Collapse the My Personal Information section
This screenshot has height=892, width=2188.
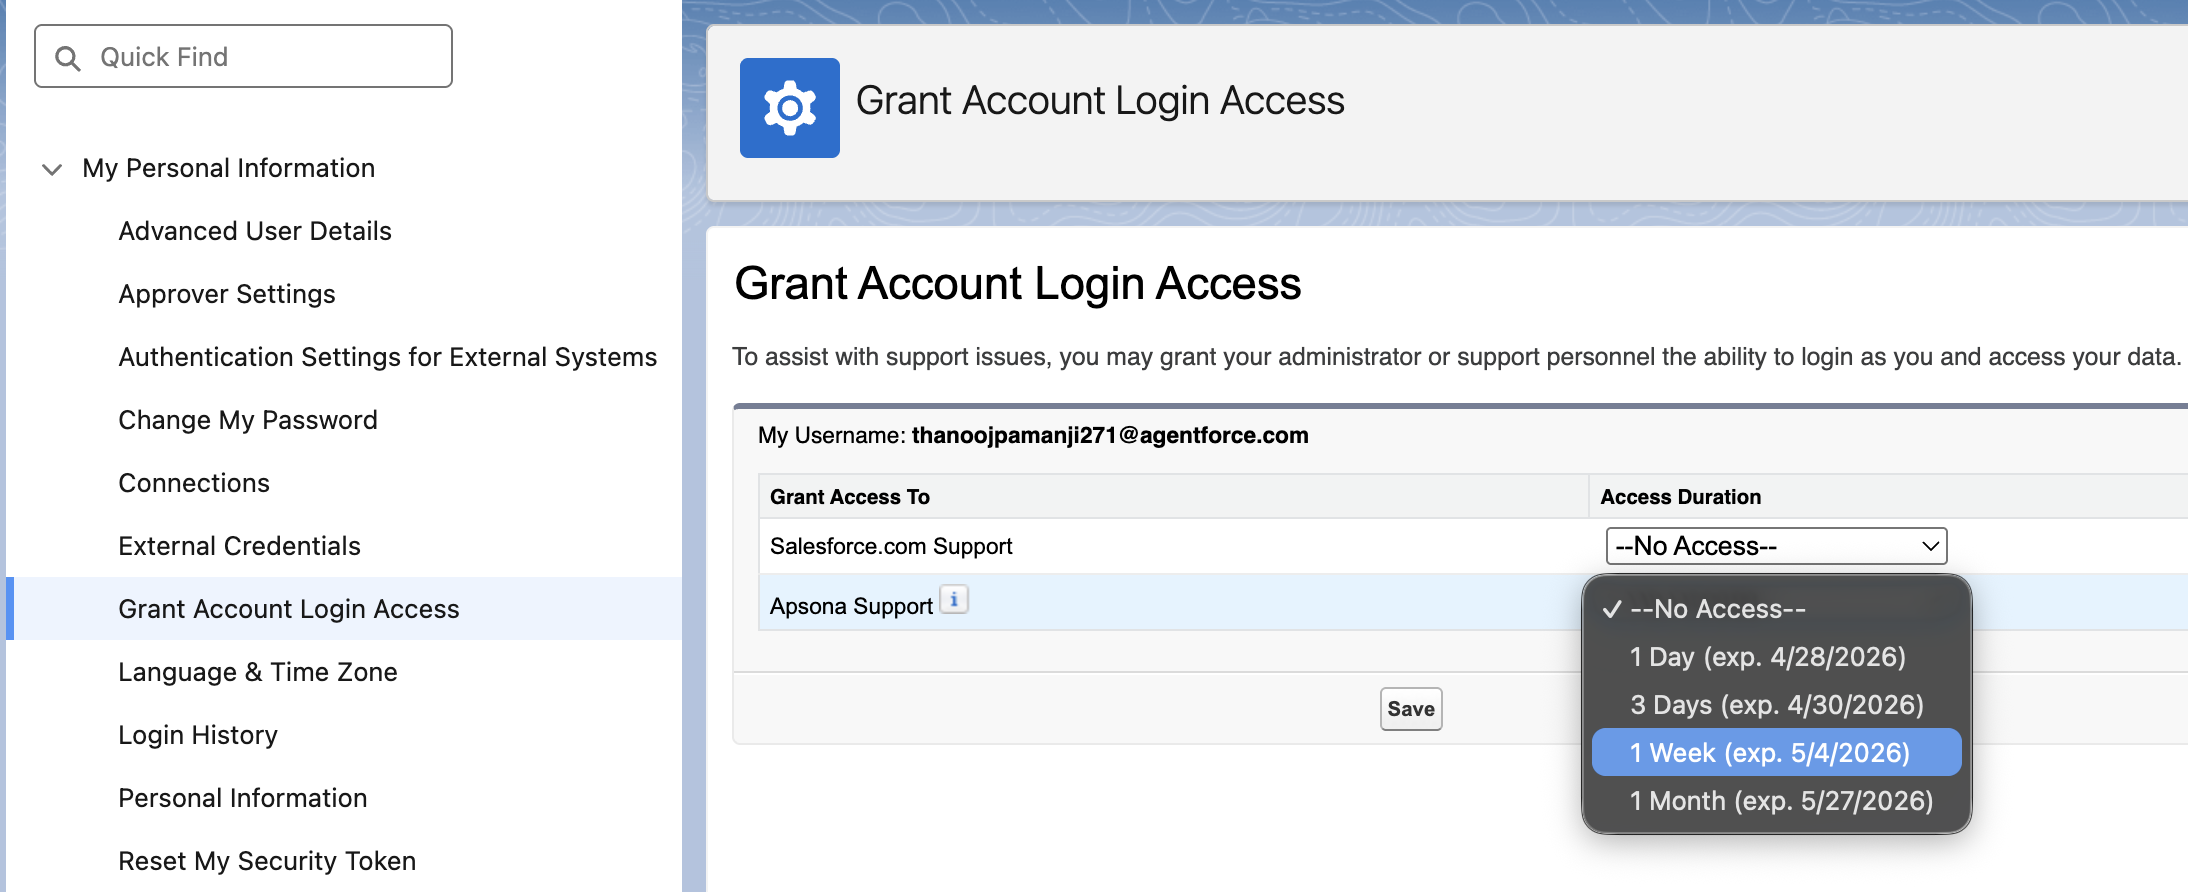pos(52,169)
